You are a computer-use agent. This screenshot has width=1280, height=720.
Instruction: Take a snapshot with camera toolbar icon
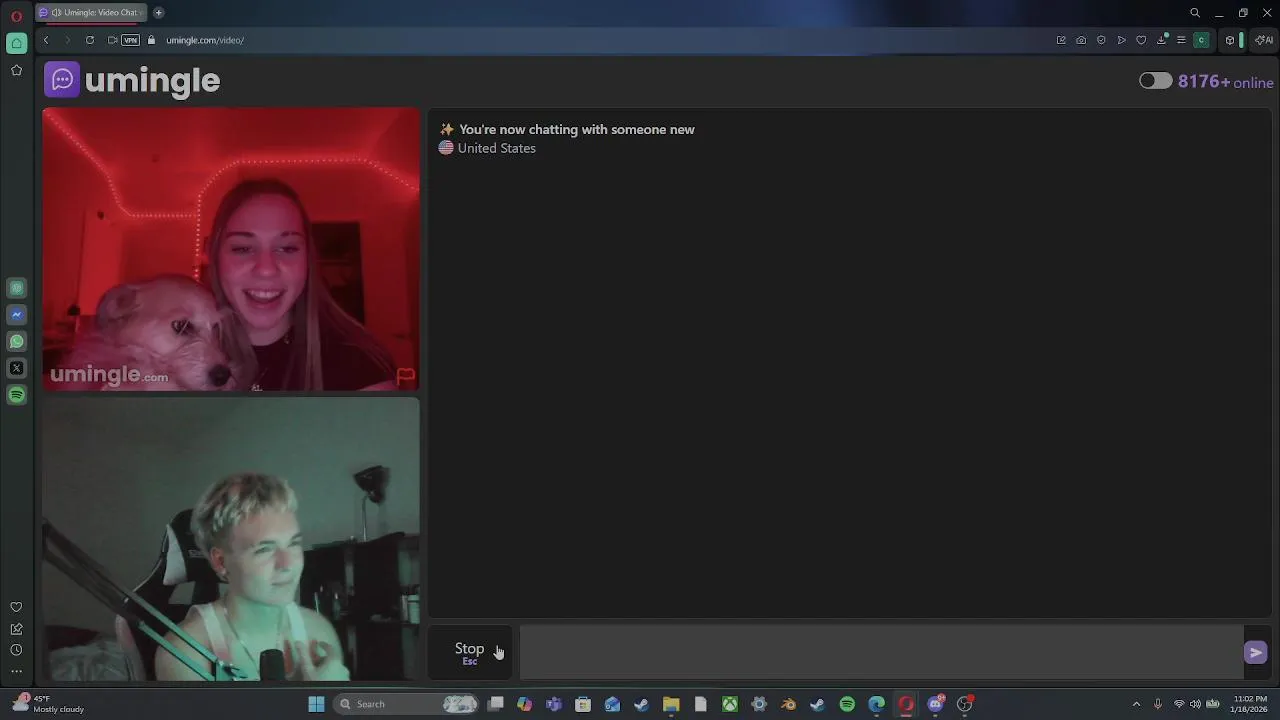(x=1081, y=40)
